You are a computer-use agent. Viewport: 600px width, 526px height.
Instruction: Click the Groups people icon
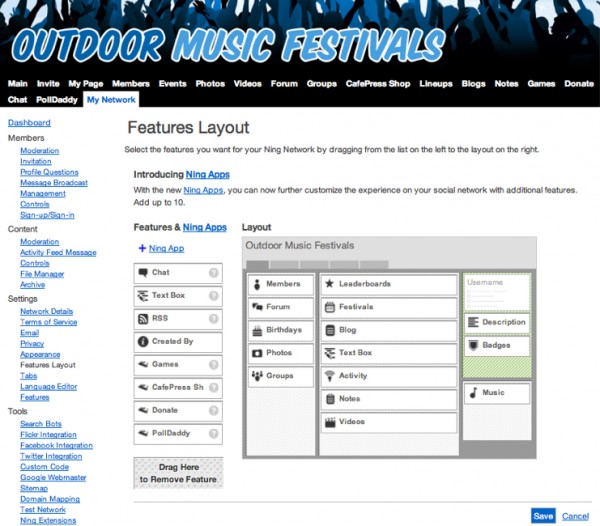[x=257, y=376]
